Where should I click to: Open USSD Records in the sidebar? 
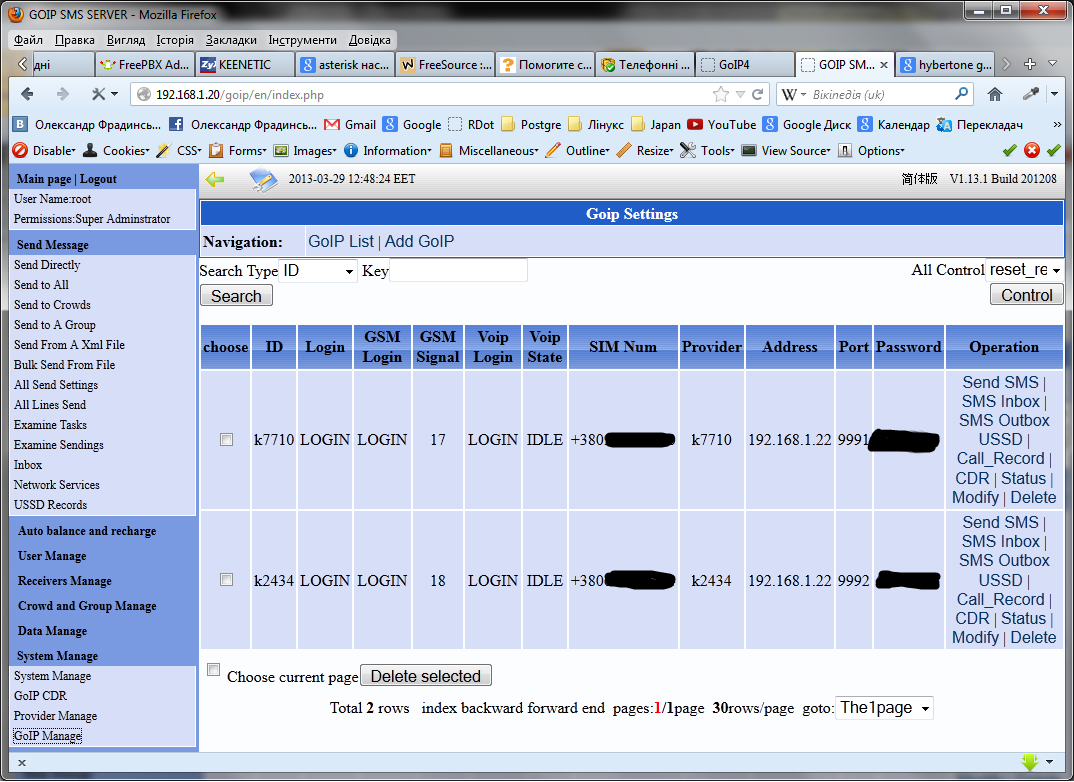tap(50, 505)
